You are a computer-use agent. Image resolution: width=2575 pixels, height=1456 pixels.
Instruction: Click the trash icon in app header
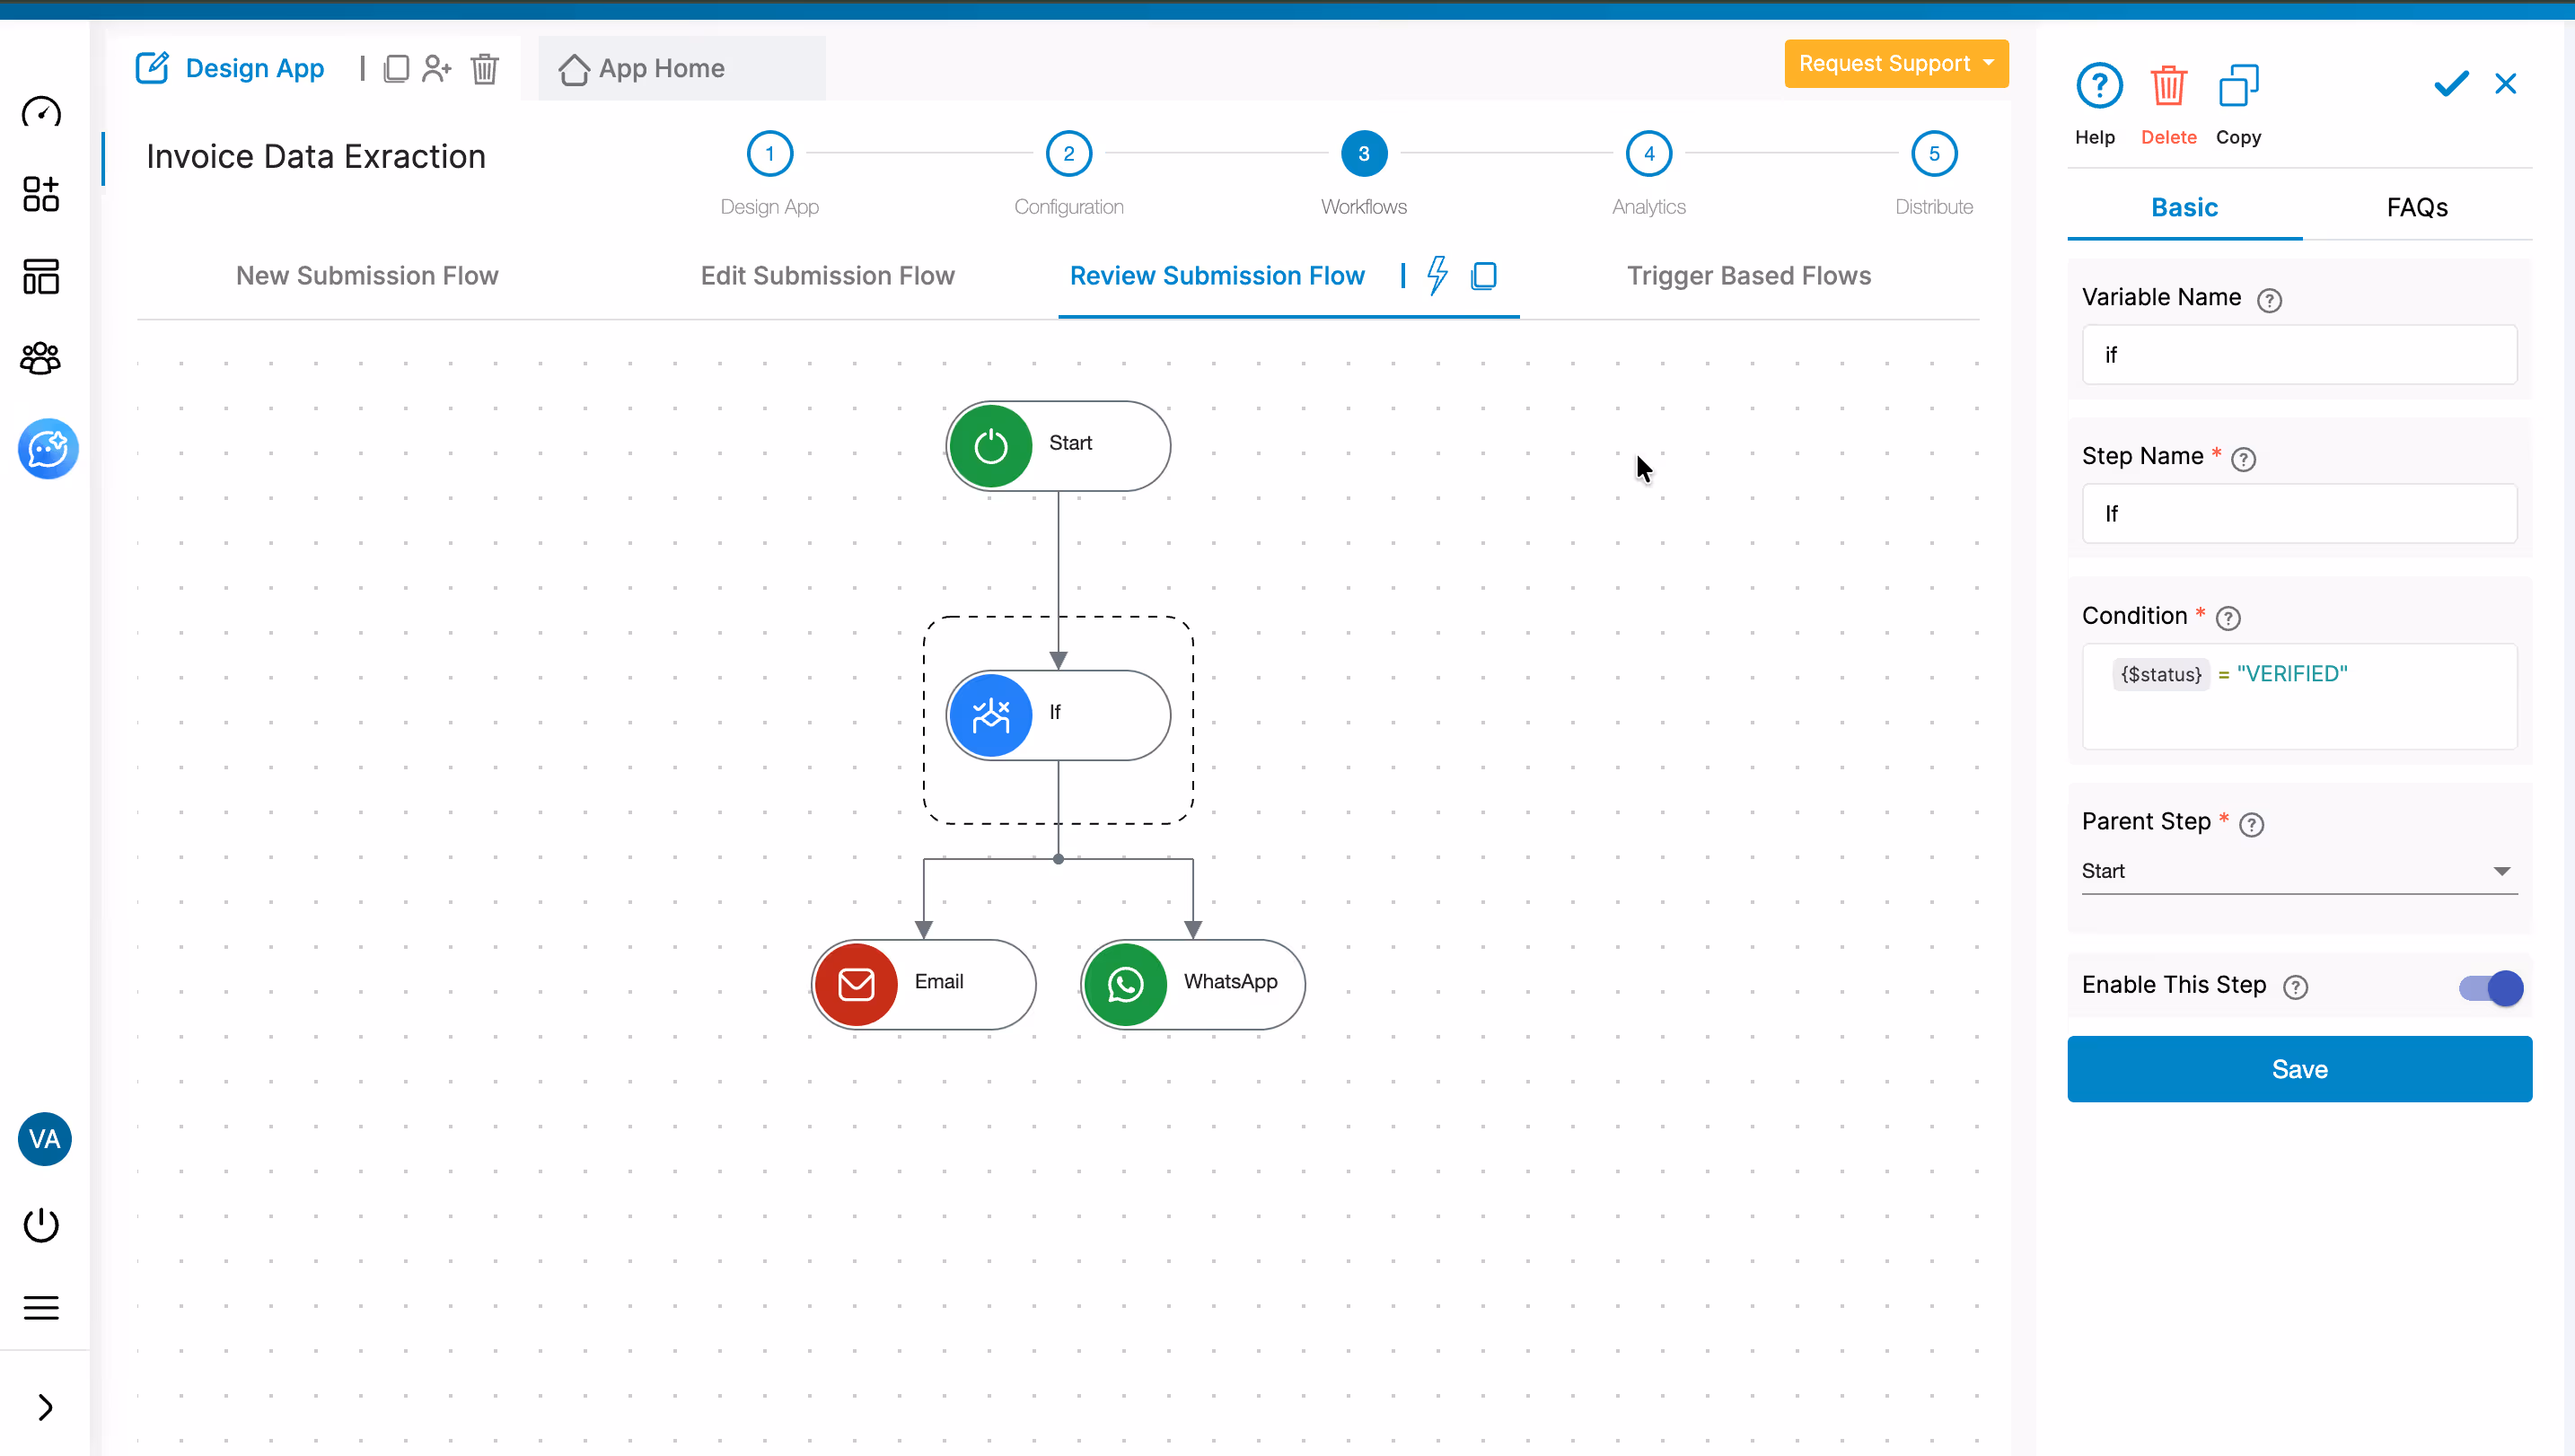(x=485, y=68)
